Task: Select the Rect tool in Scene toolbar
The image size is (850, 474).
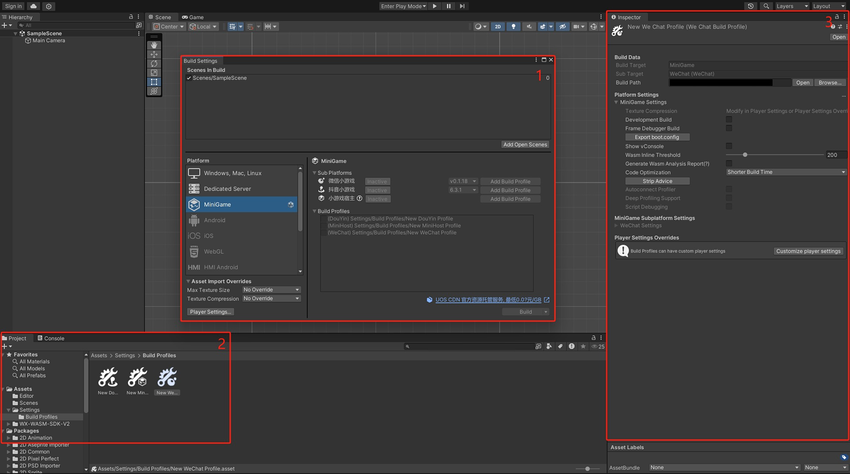Action: tap(154, 82)
